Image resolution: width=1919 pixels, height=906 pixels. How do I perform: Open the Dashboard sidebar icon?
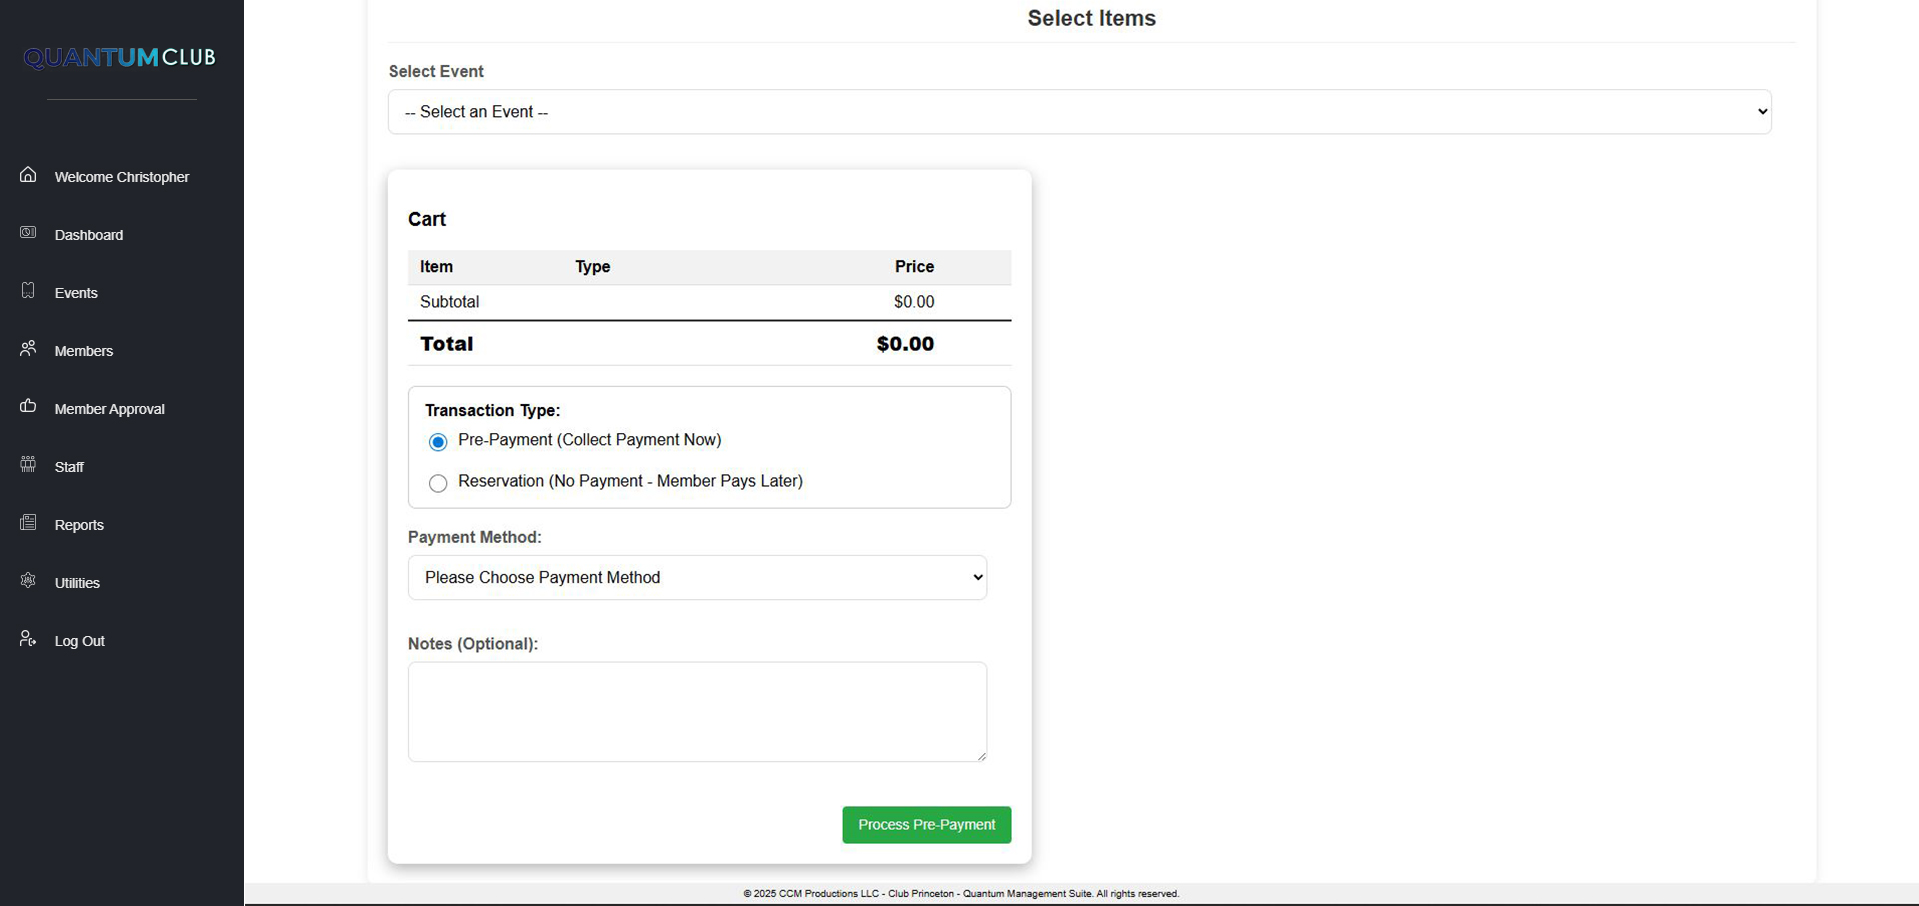[28, 233]
